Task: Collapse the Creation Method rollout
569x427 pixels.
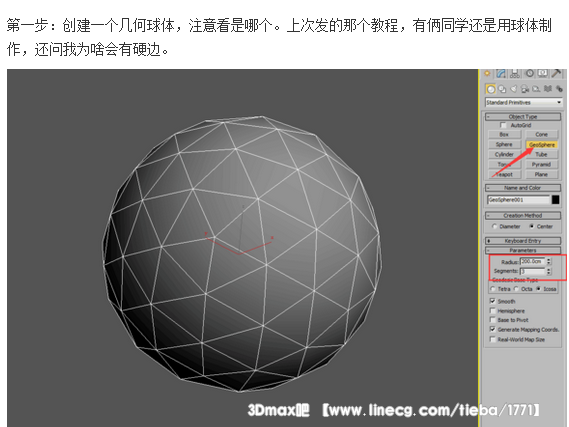Action: pos(523,215)
